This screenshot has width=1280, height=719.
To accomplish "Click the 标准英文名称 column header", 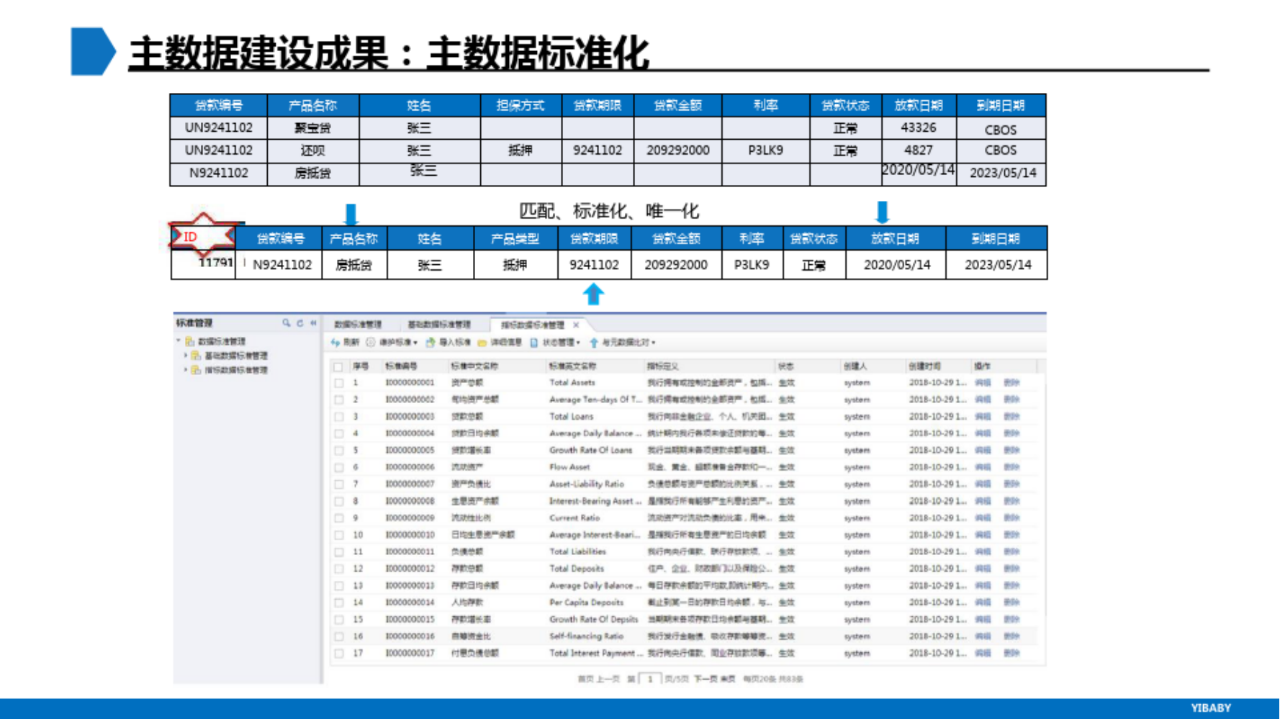I will (594, 367).
